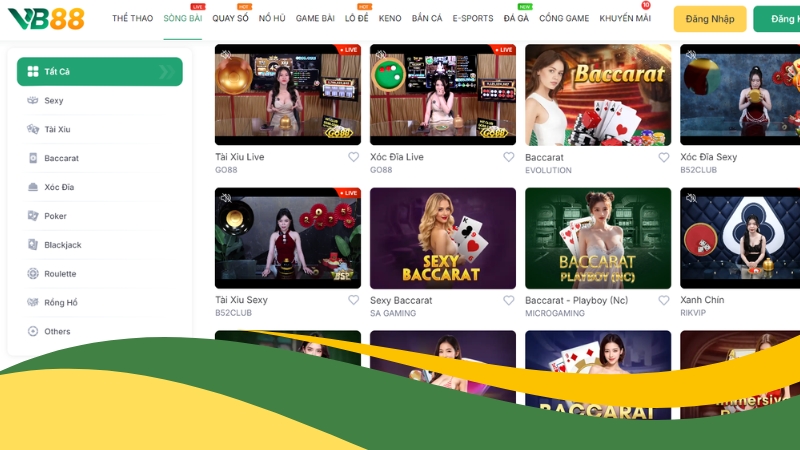Image resolution: width=800 pixels, height=450 pixels.
Task: Click the Đăng Nhập login button
Action: 710,19
